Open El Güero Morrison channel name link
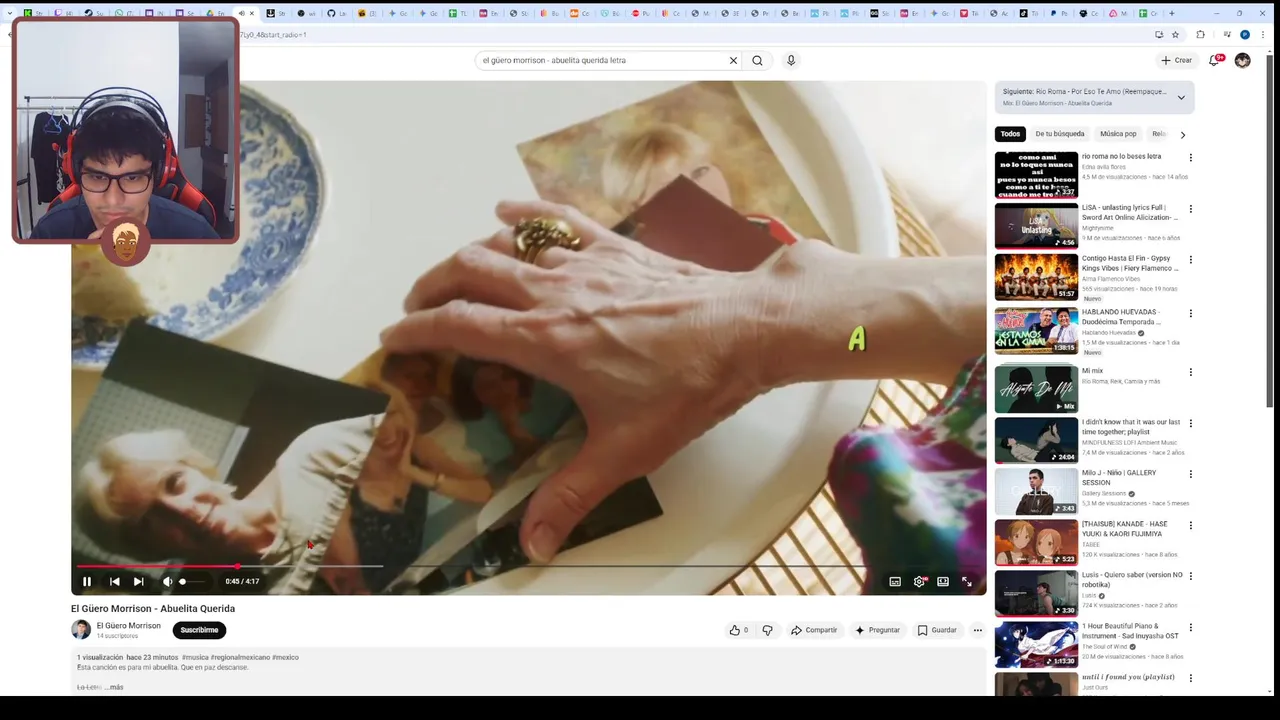The height and width of the screenshot is (720, 1280). click(128, 626)
